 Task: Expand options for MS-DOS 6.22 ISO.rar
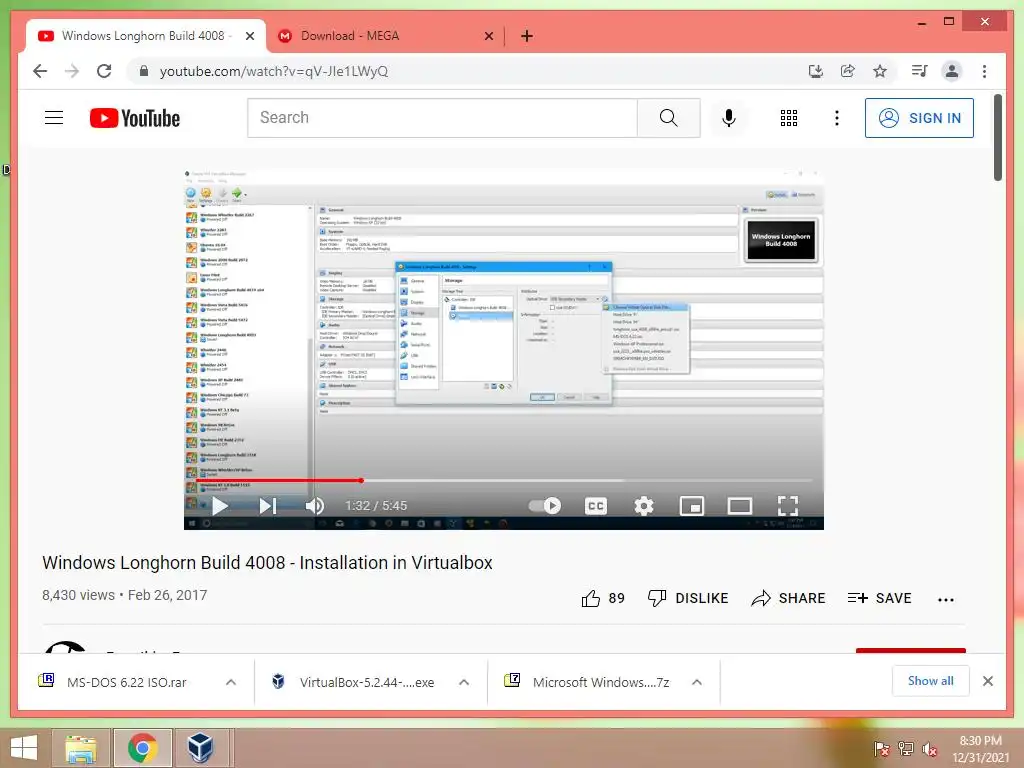[x=231, y=682]
